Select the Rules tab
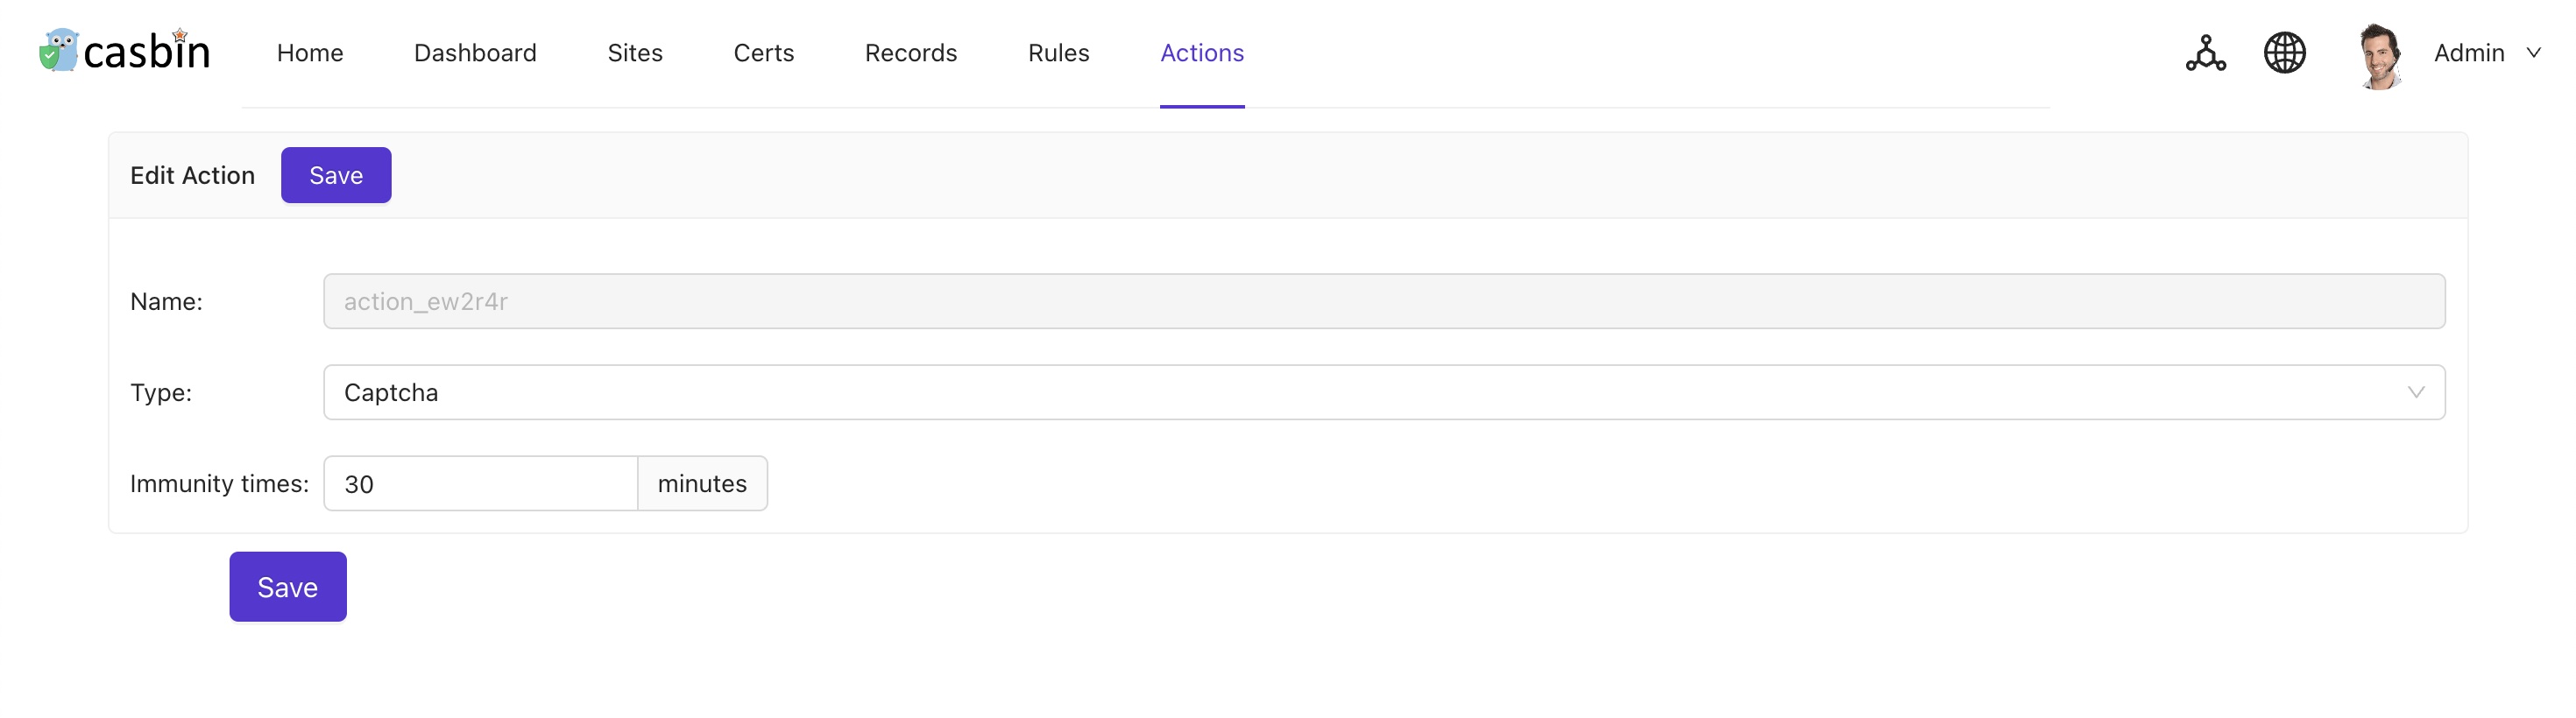2576x718 pixels. point(1058,53)
